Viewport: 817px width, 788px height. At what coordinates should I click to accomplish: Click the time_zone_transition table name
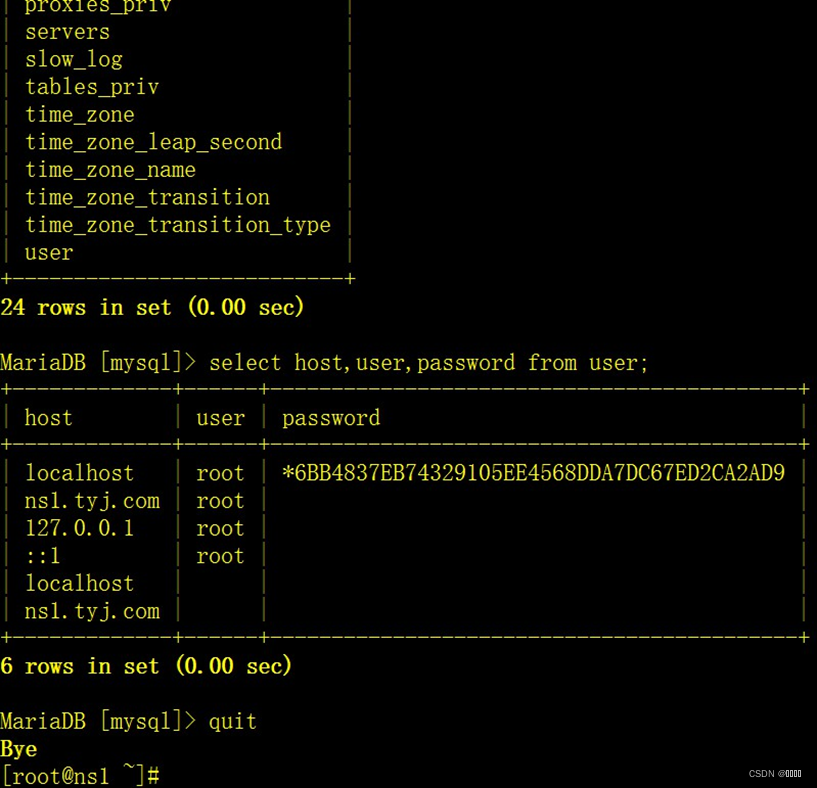(x=147, y=197)
